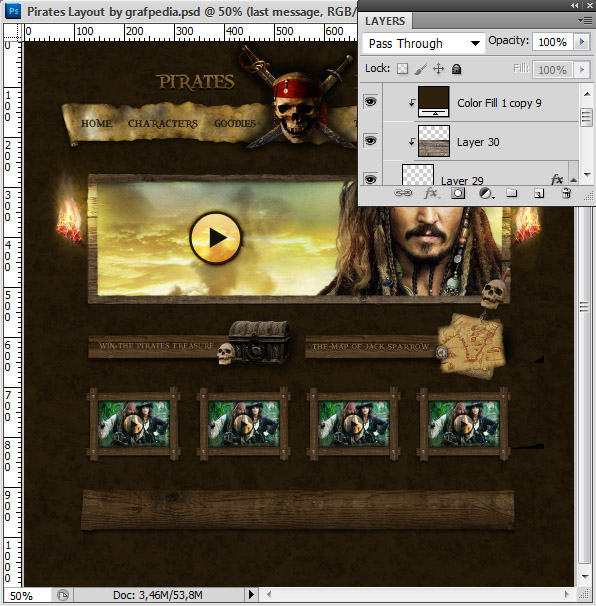Click Win The Pirates Treasure wooden banner
Image resolution: width=596 pixels, height=606 pixels.
[158, 346]
